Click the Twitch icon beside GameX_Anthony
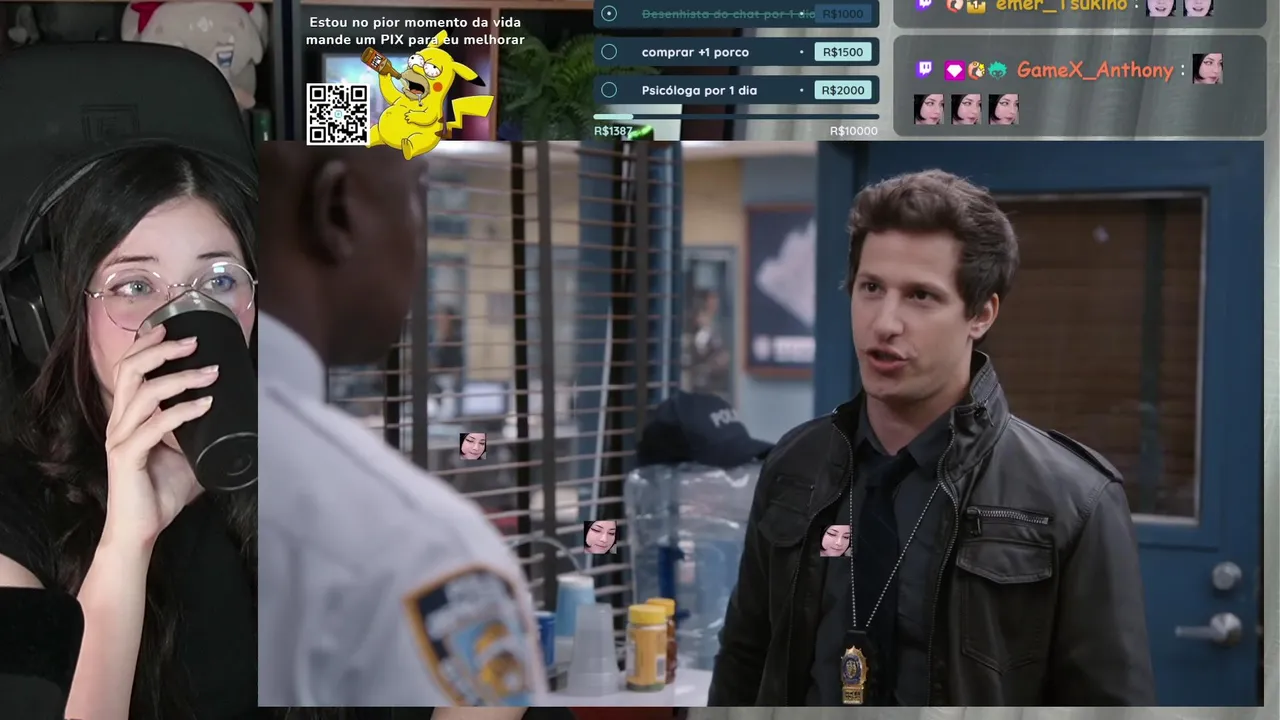This screenshot has height=720, width=1280. coord(925,70)
